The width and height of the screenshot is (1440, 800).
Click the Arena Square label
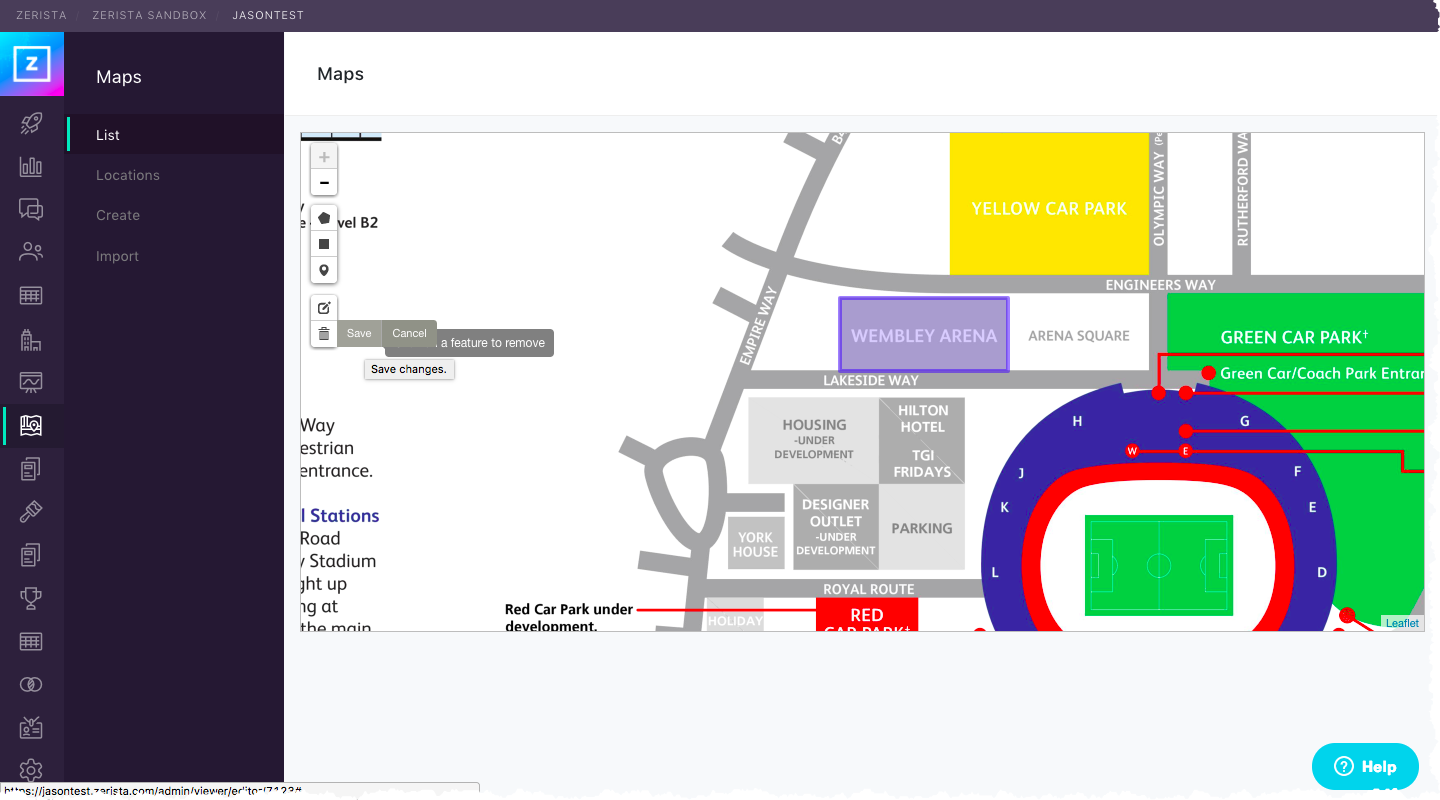[1079, 336]
